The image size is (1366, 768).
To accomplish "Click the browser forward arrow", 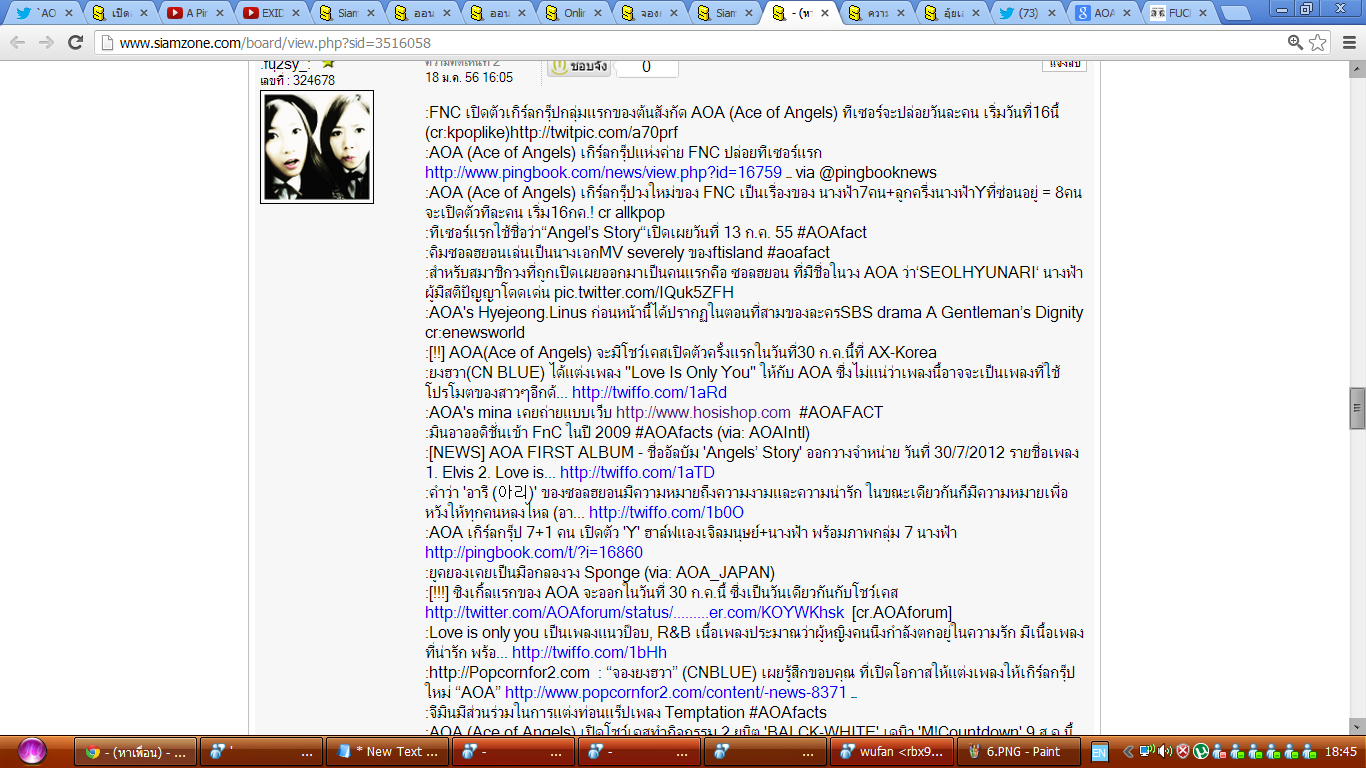I will click(x=46, y=42).
